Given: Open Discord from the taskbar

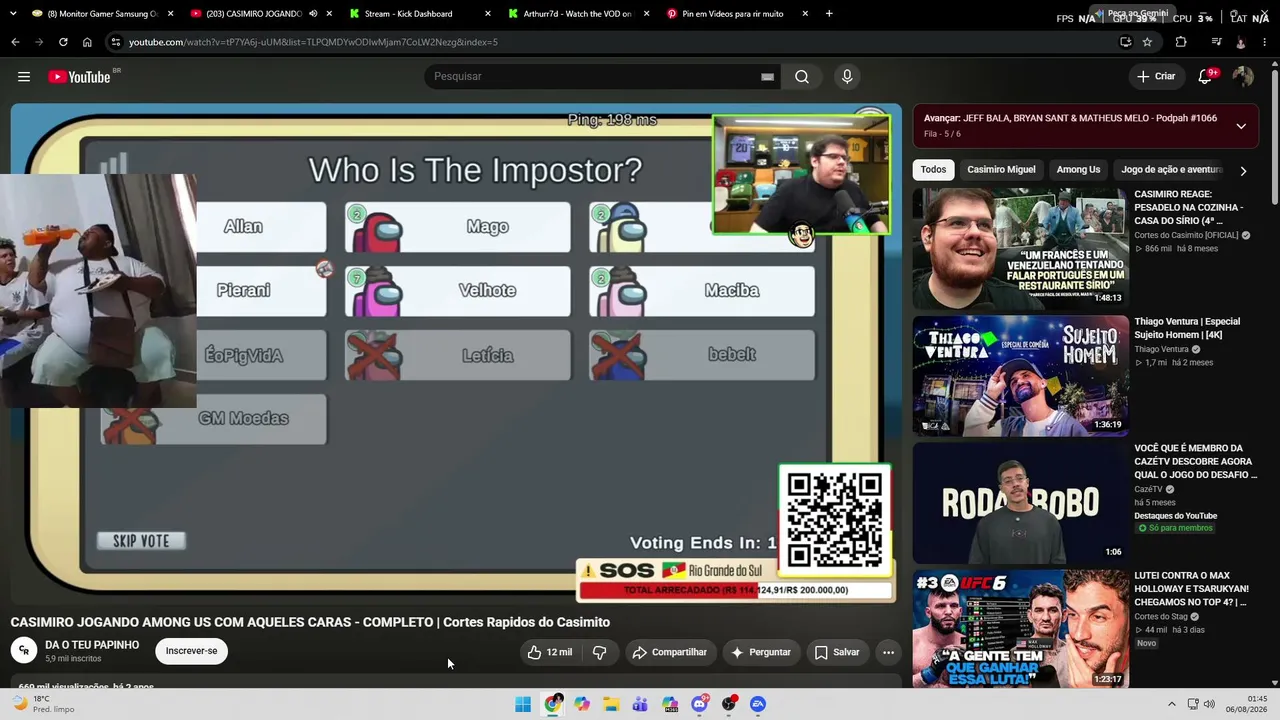Looking at the screenshot, I should [699, 704].
